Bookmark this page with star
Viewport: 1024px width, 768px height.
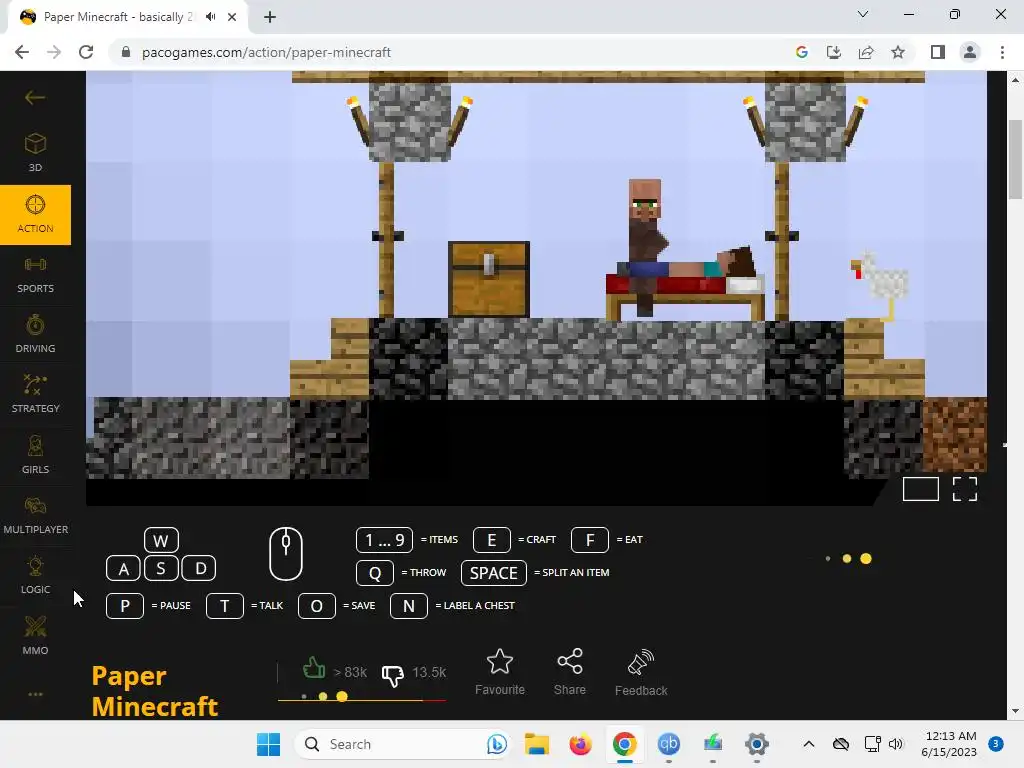pyautogui.click(x=898, y=52)
